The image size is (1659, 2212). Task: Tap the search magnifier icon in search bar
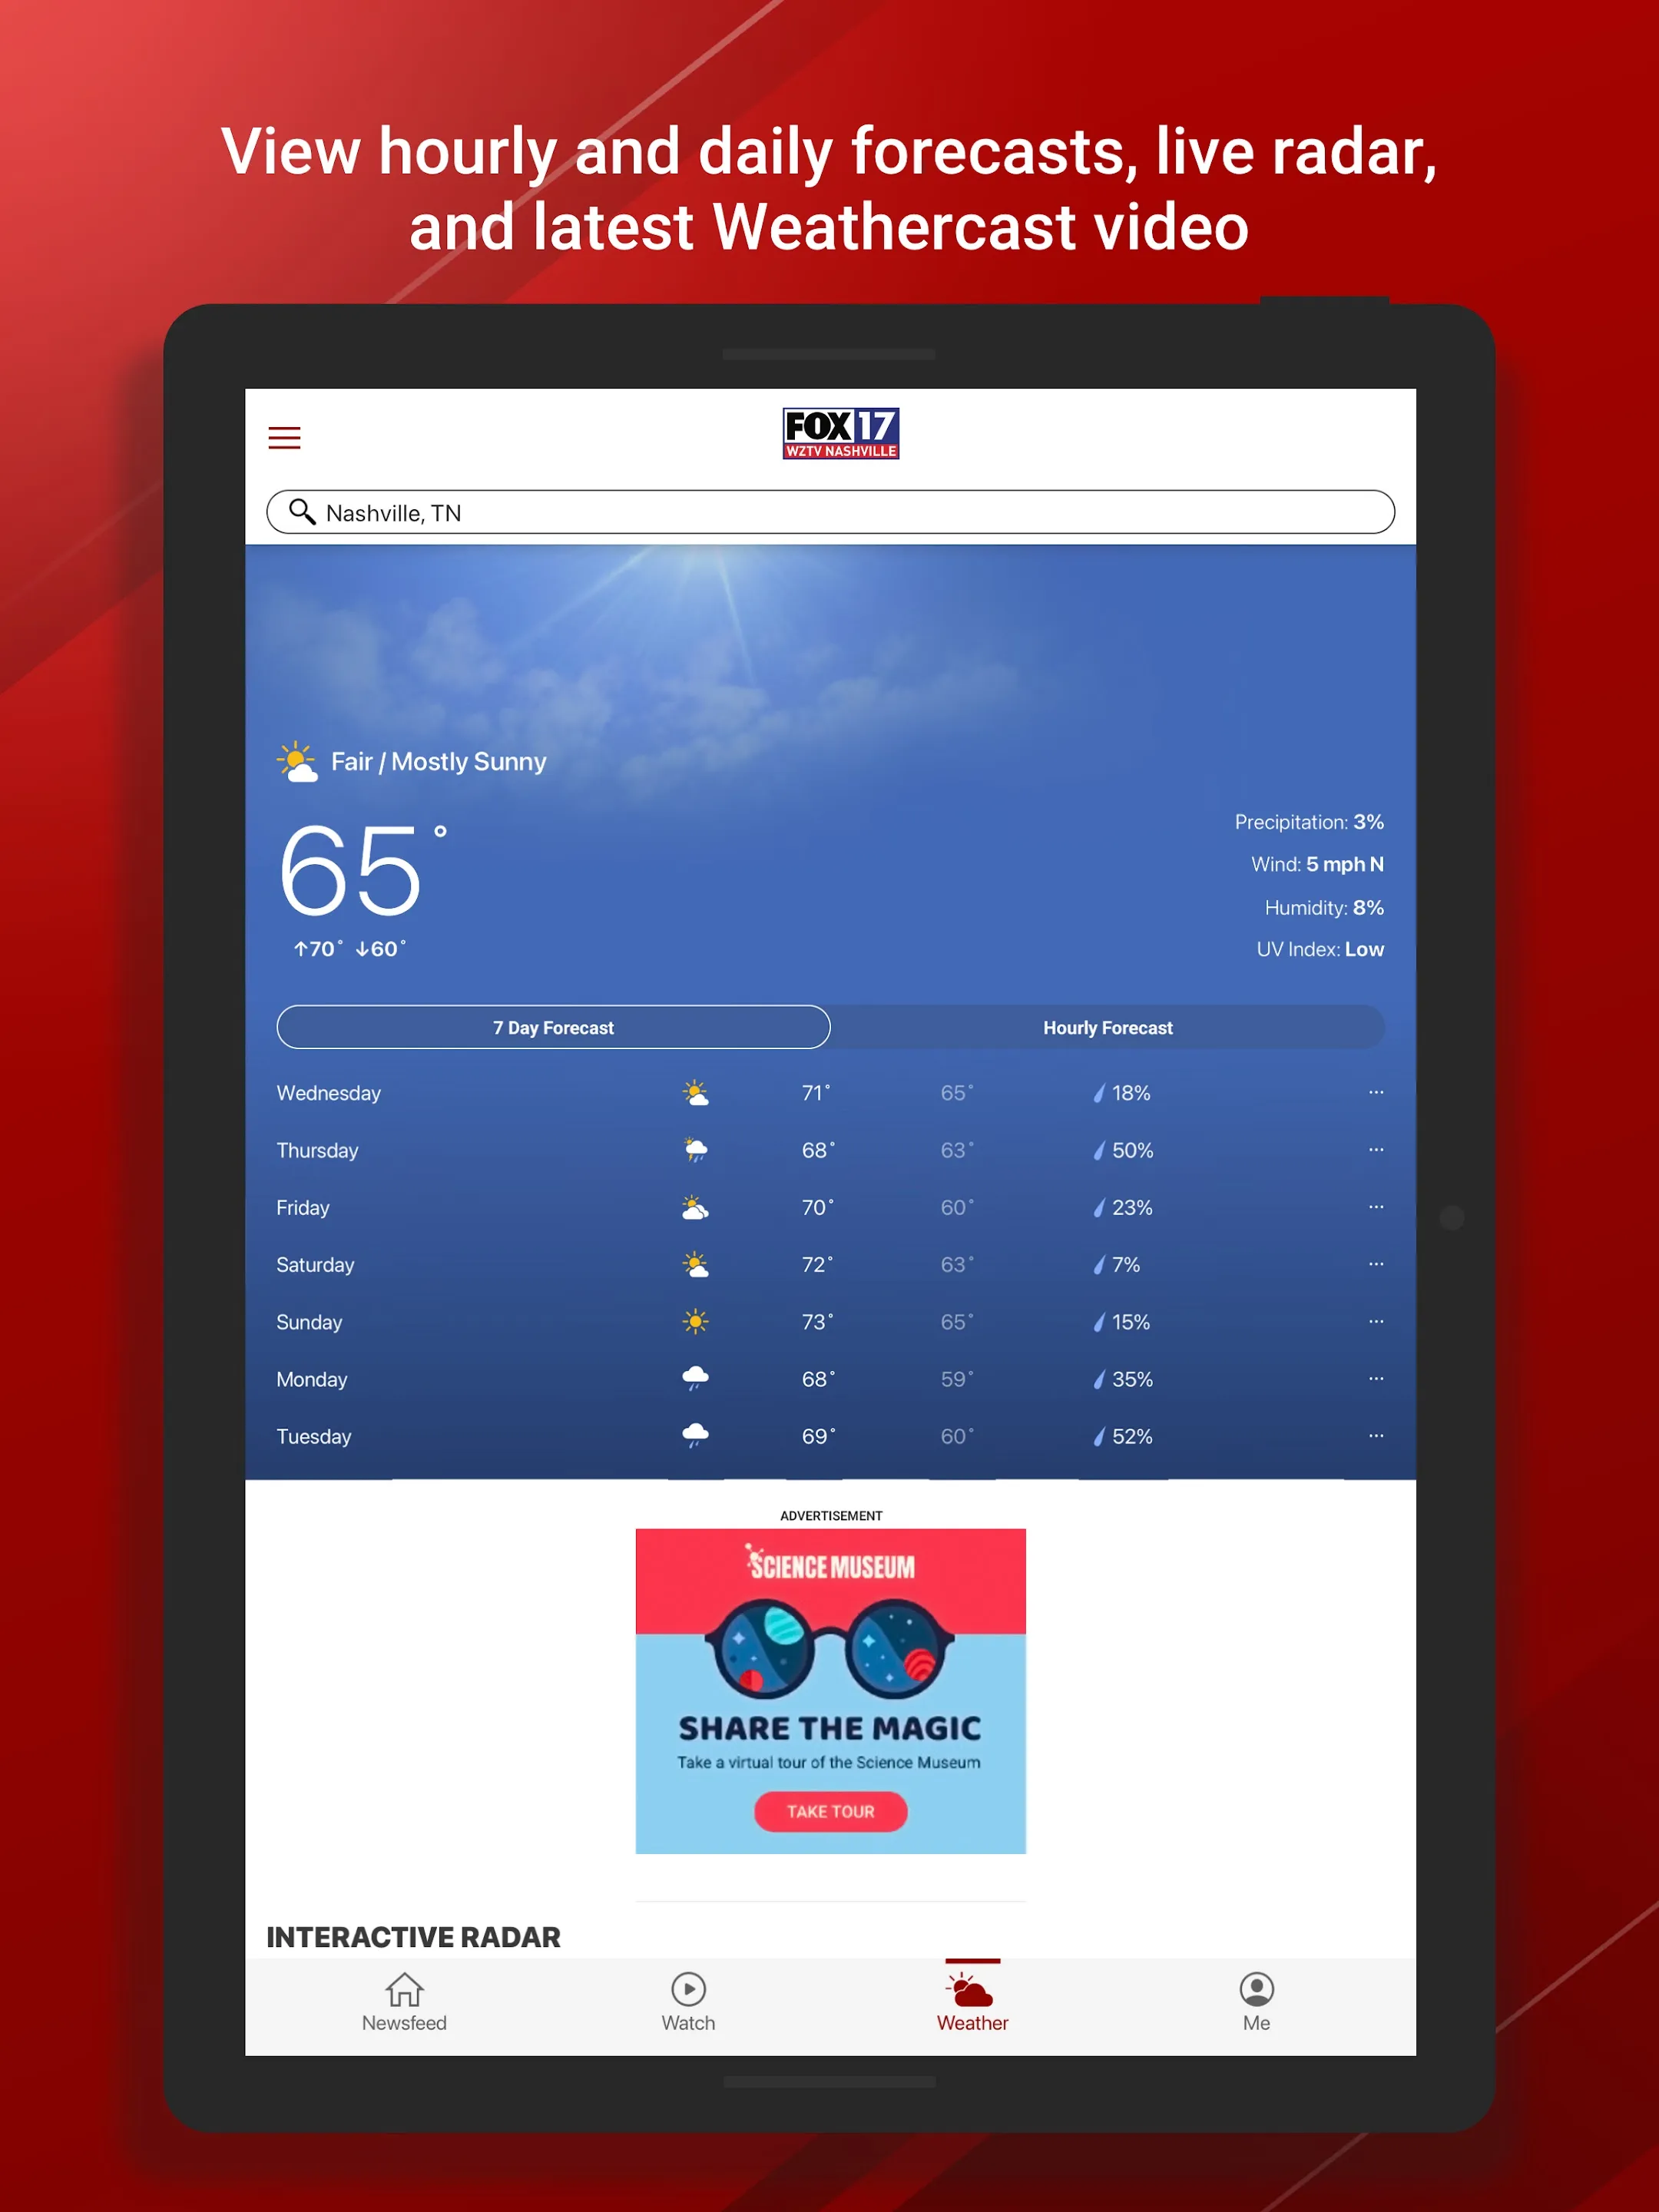[303, 512]
